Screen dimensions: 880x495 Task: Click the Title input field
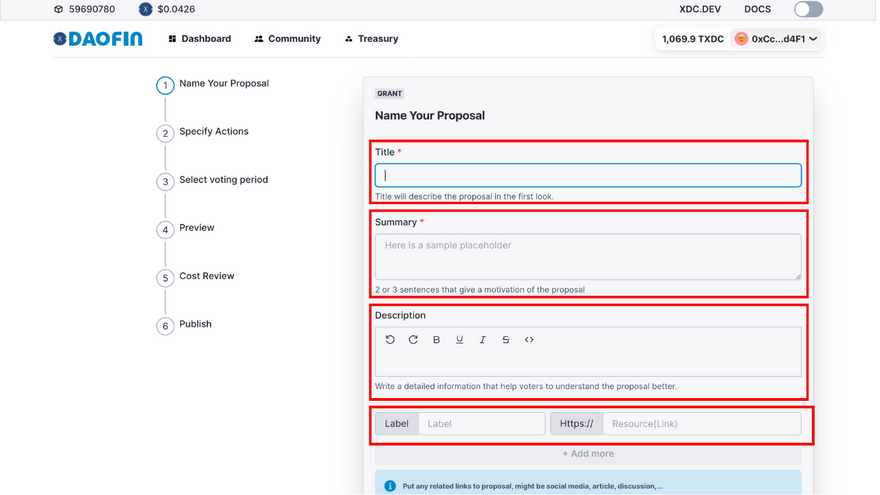[588, 175]
